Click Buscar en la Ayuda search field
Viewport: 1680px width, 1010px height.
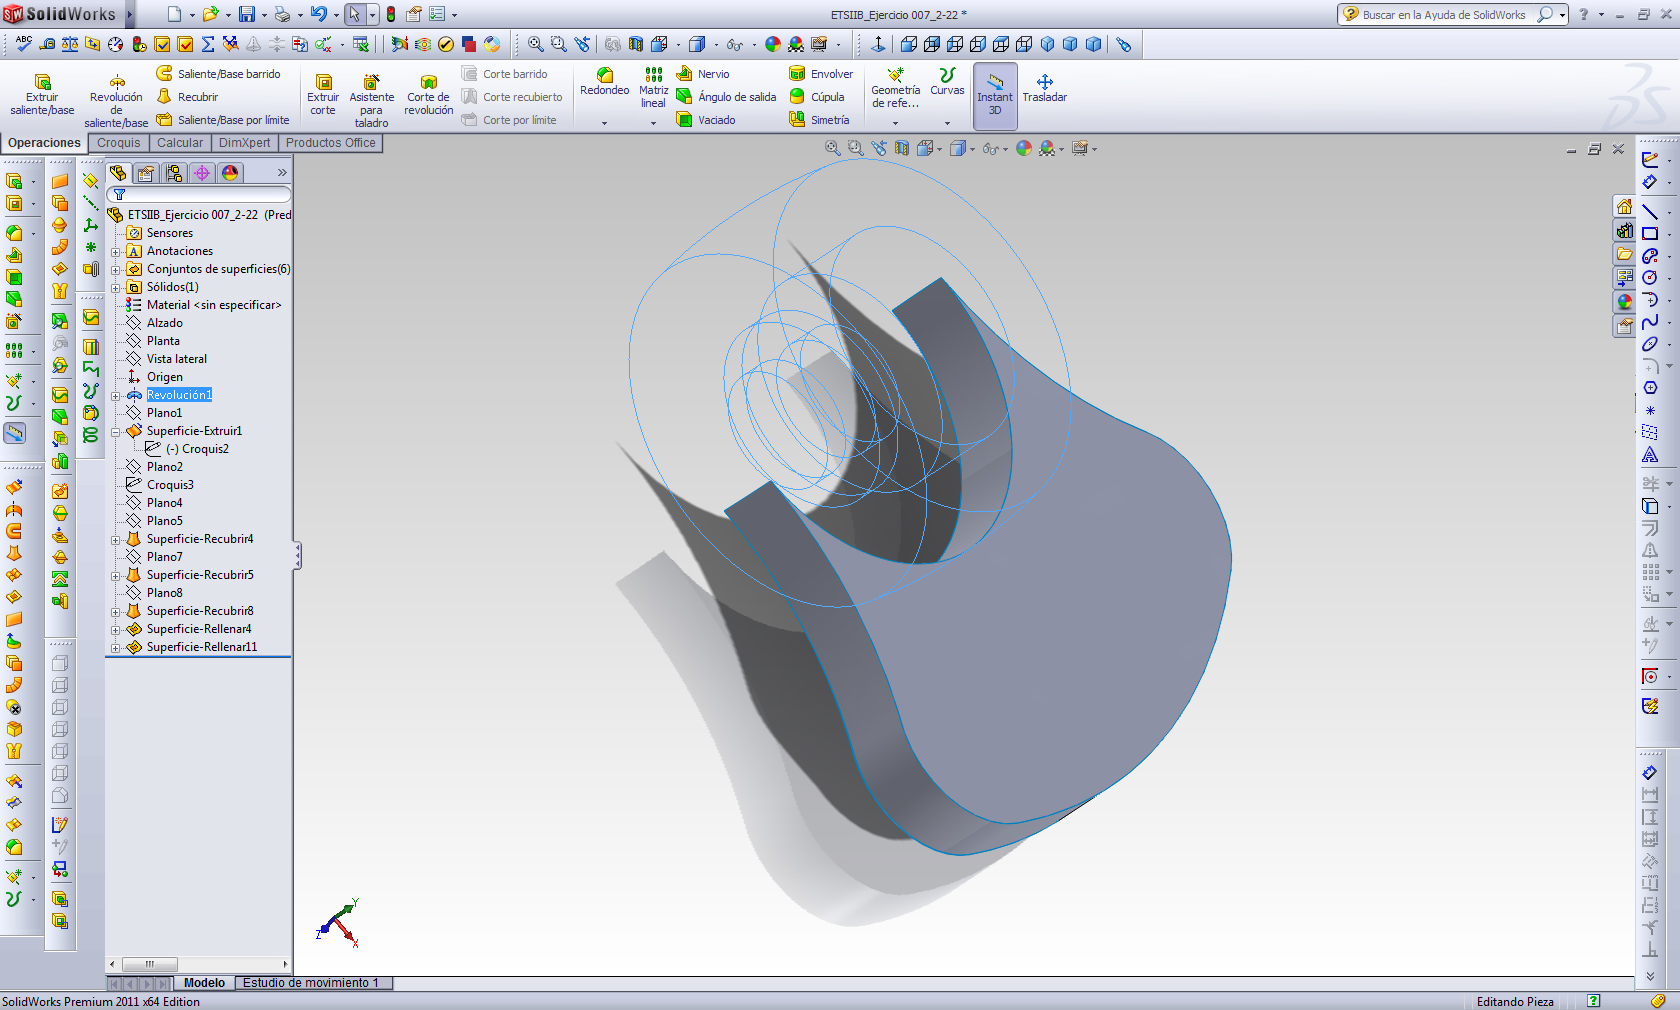point(1443,15)
